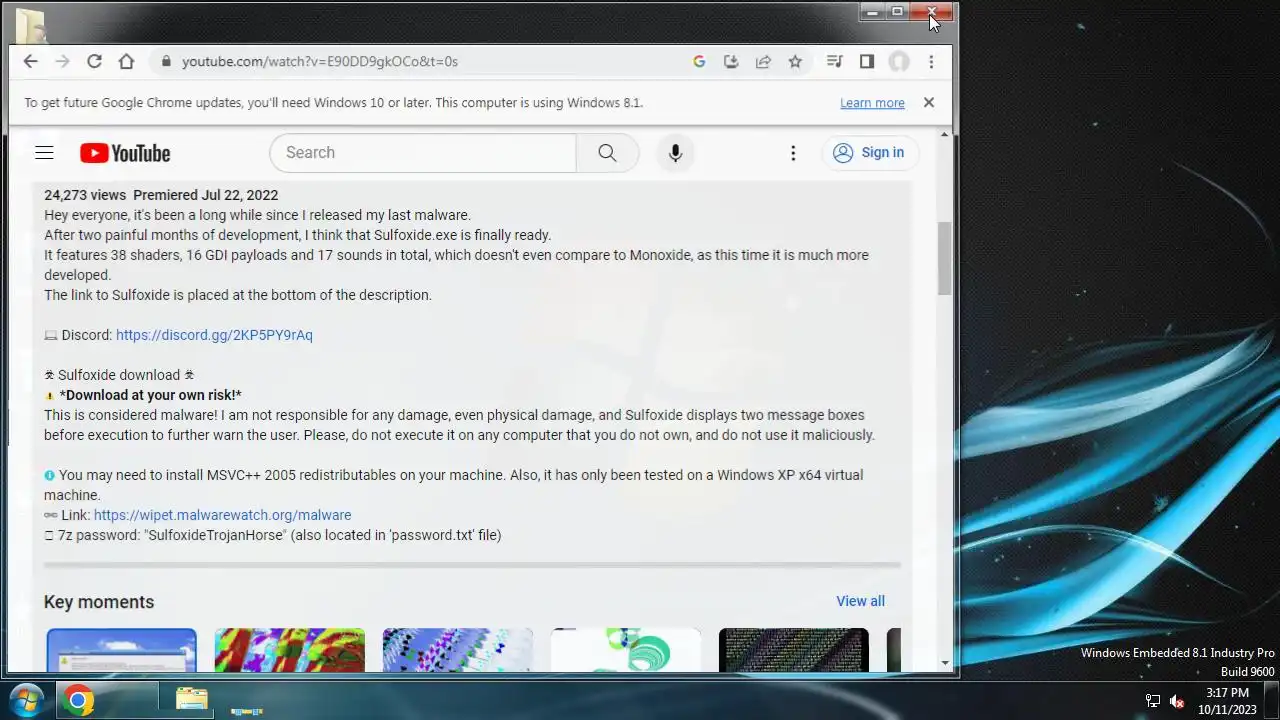Open the red-green glitch key moment thumbnail
Image resolution: width=1280 pixels, height=720 pixels.
(289, 650)
